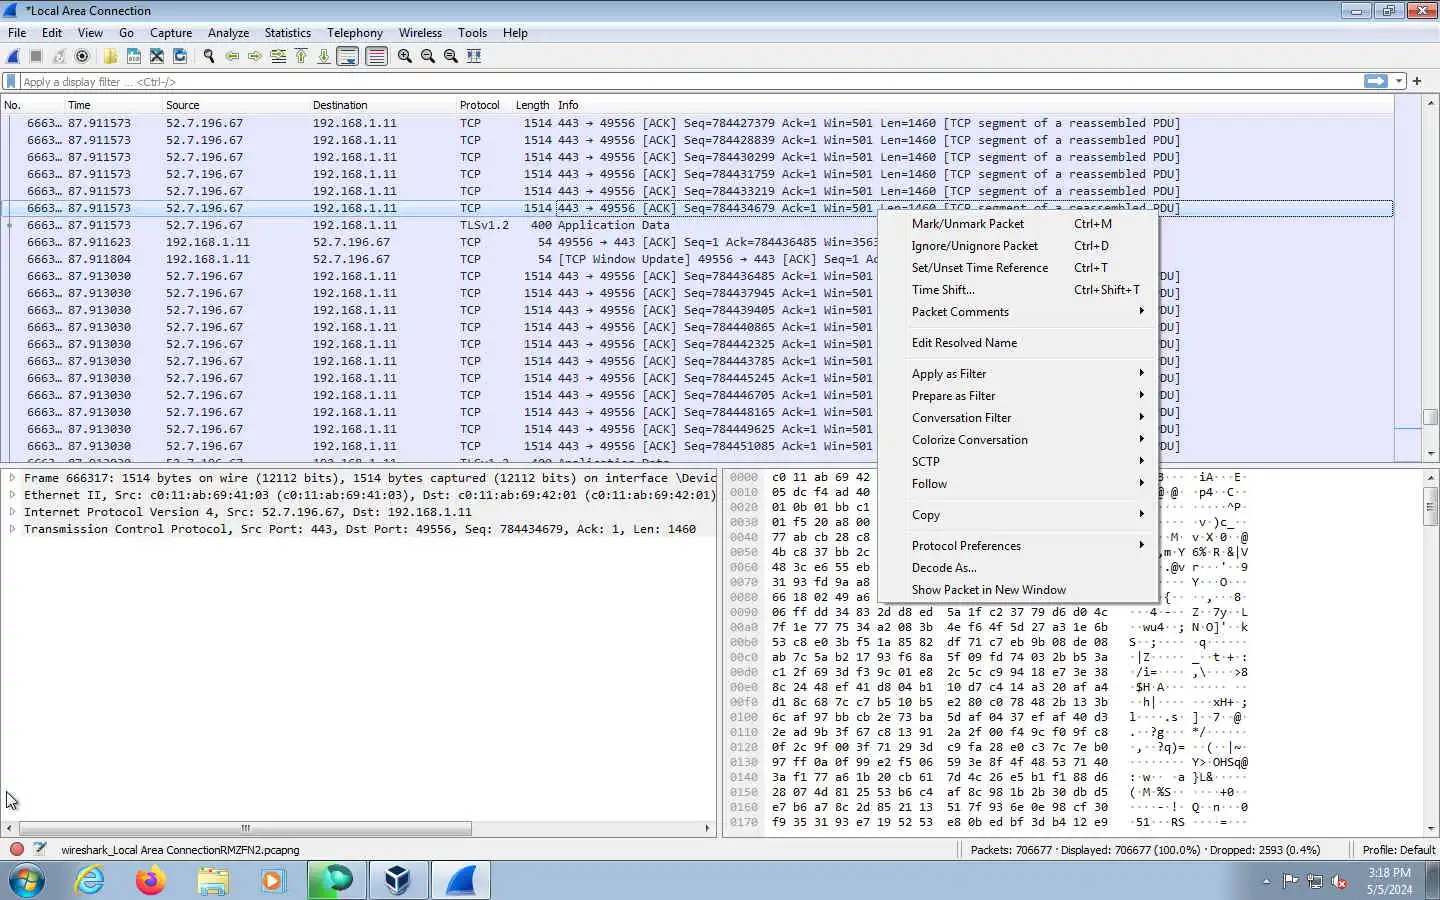
Task: Add a display filter button with plus icon
Action: point(1417,81)
